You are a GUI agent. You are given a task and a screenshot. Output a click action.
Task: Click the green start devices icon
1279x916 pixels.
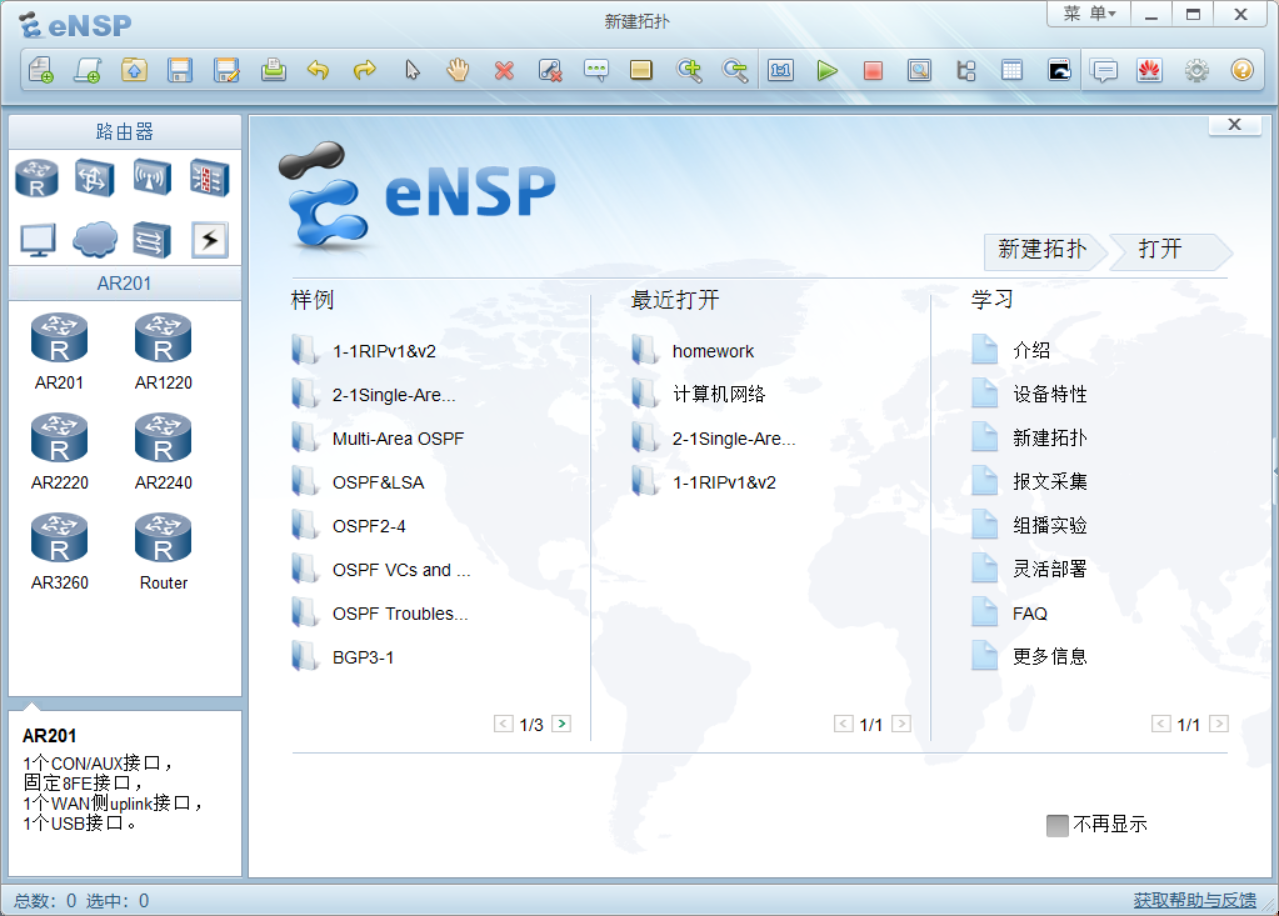826,70
